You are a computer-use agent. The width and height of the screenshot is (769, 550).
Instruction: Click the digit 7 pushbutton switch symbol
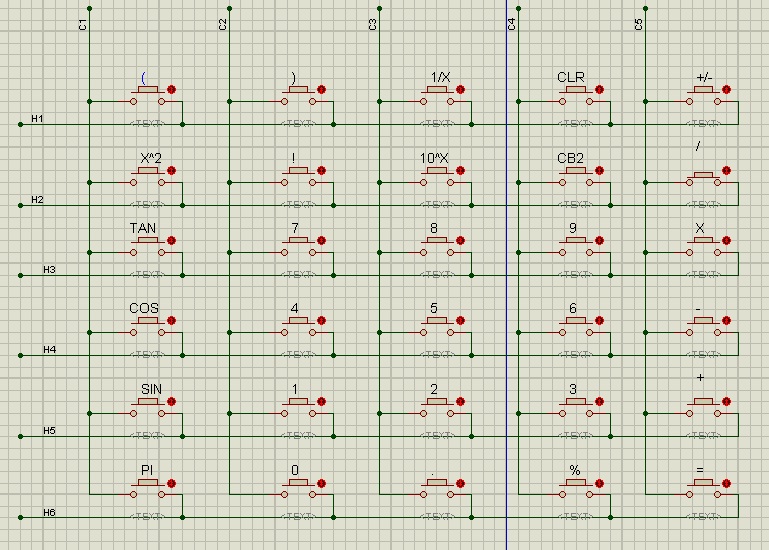coord(298,247)
